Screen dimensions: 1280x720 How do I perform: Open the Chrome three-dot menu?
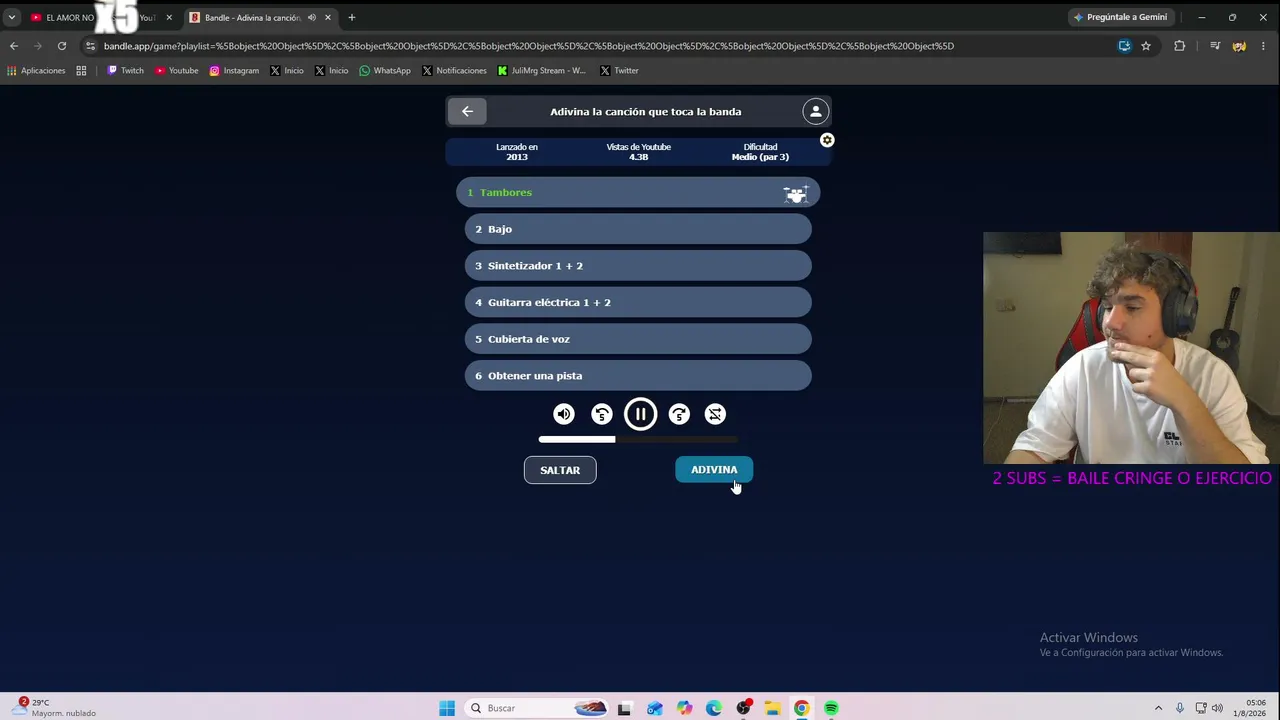(x=1264, y=46)
